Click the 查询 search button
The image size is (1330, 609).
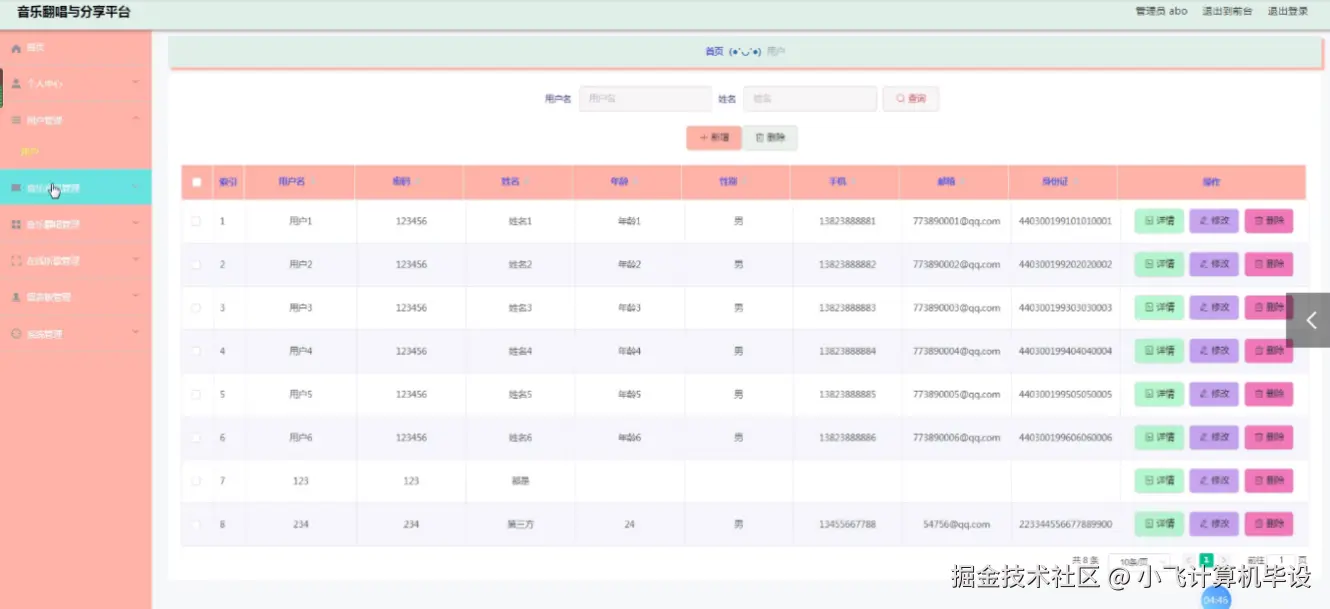(911, 99)
